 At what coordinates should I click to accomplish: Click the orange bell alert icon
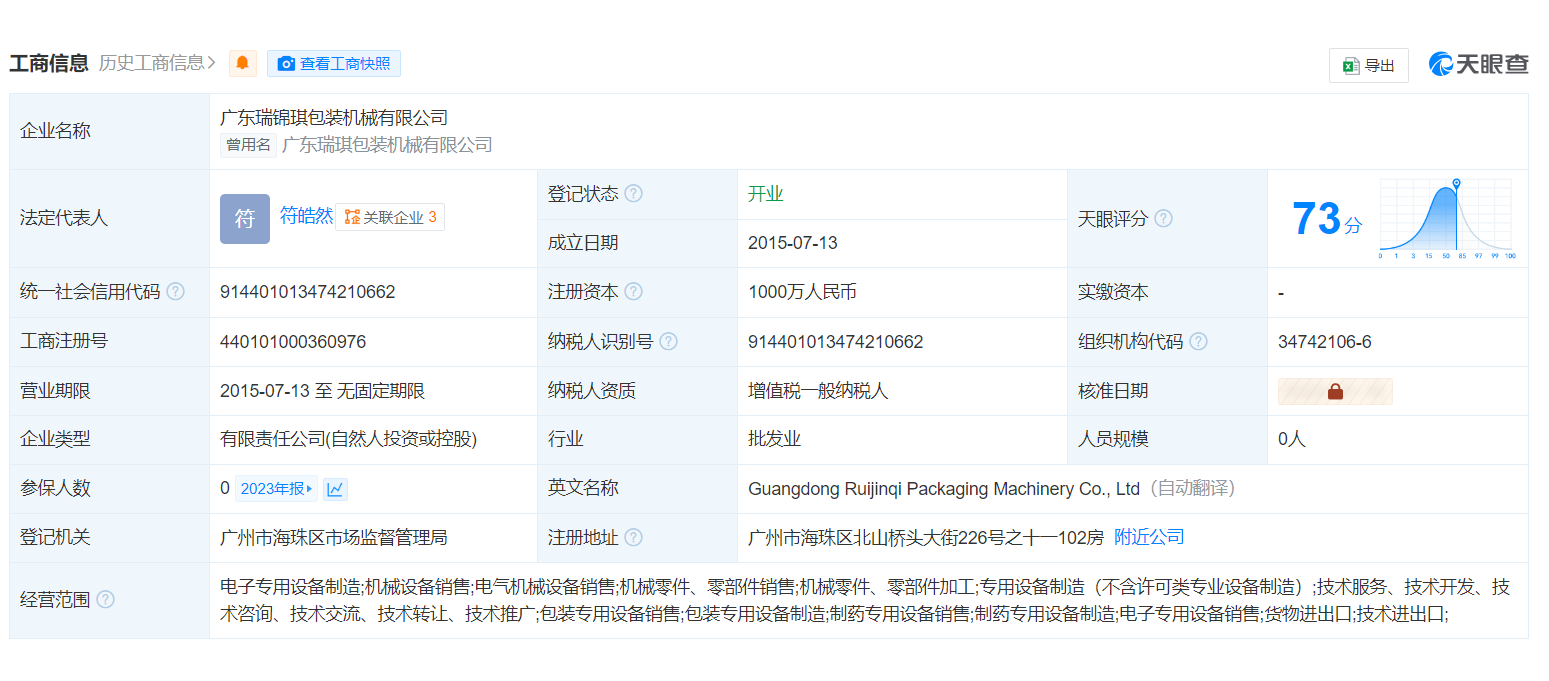click(x=242, y=64)
